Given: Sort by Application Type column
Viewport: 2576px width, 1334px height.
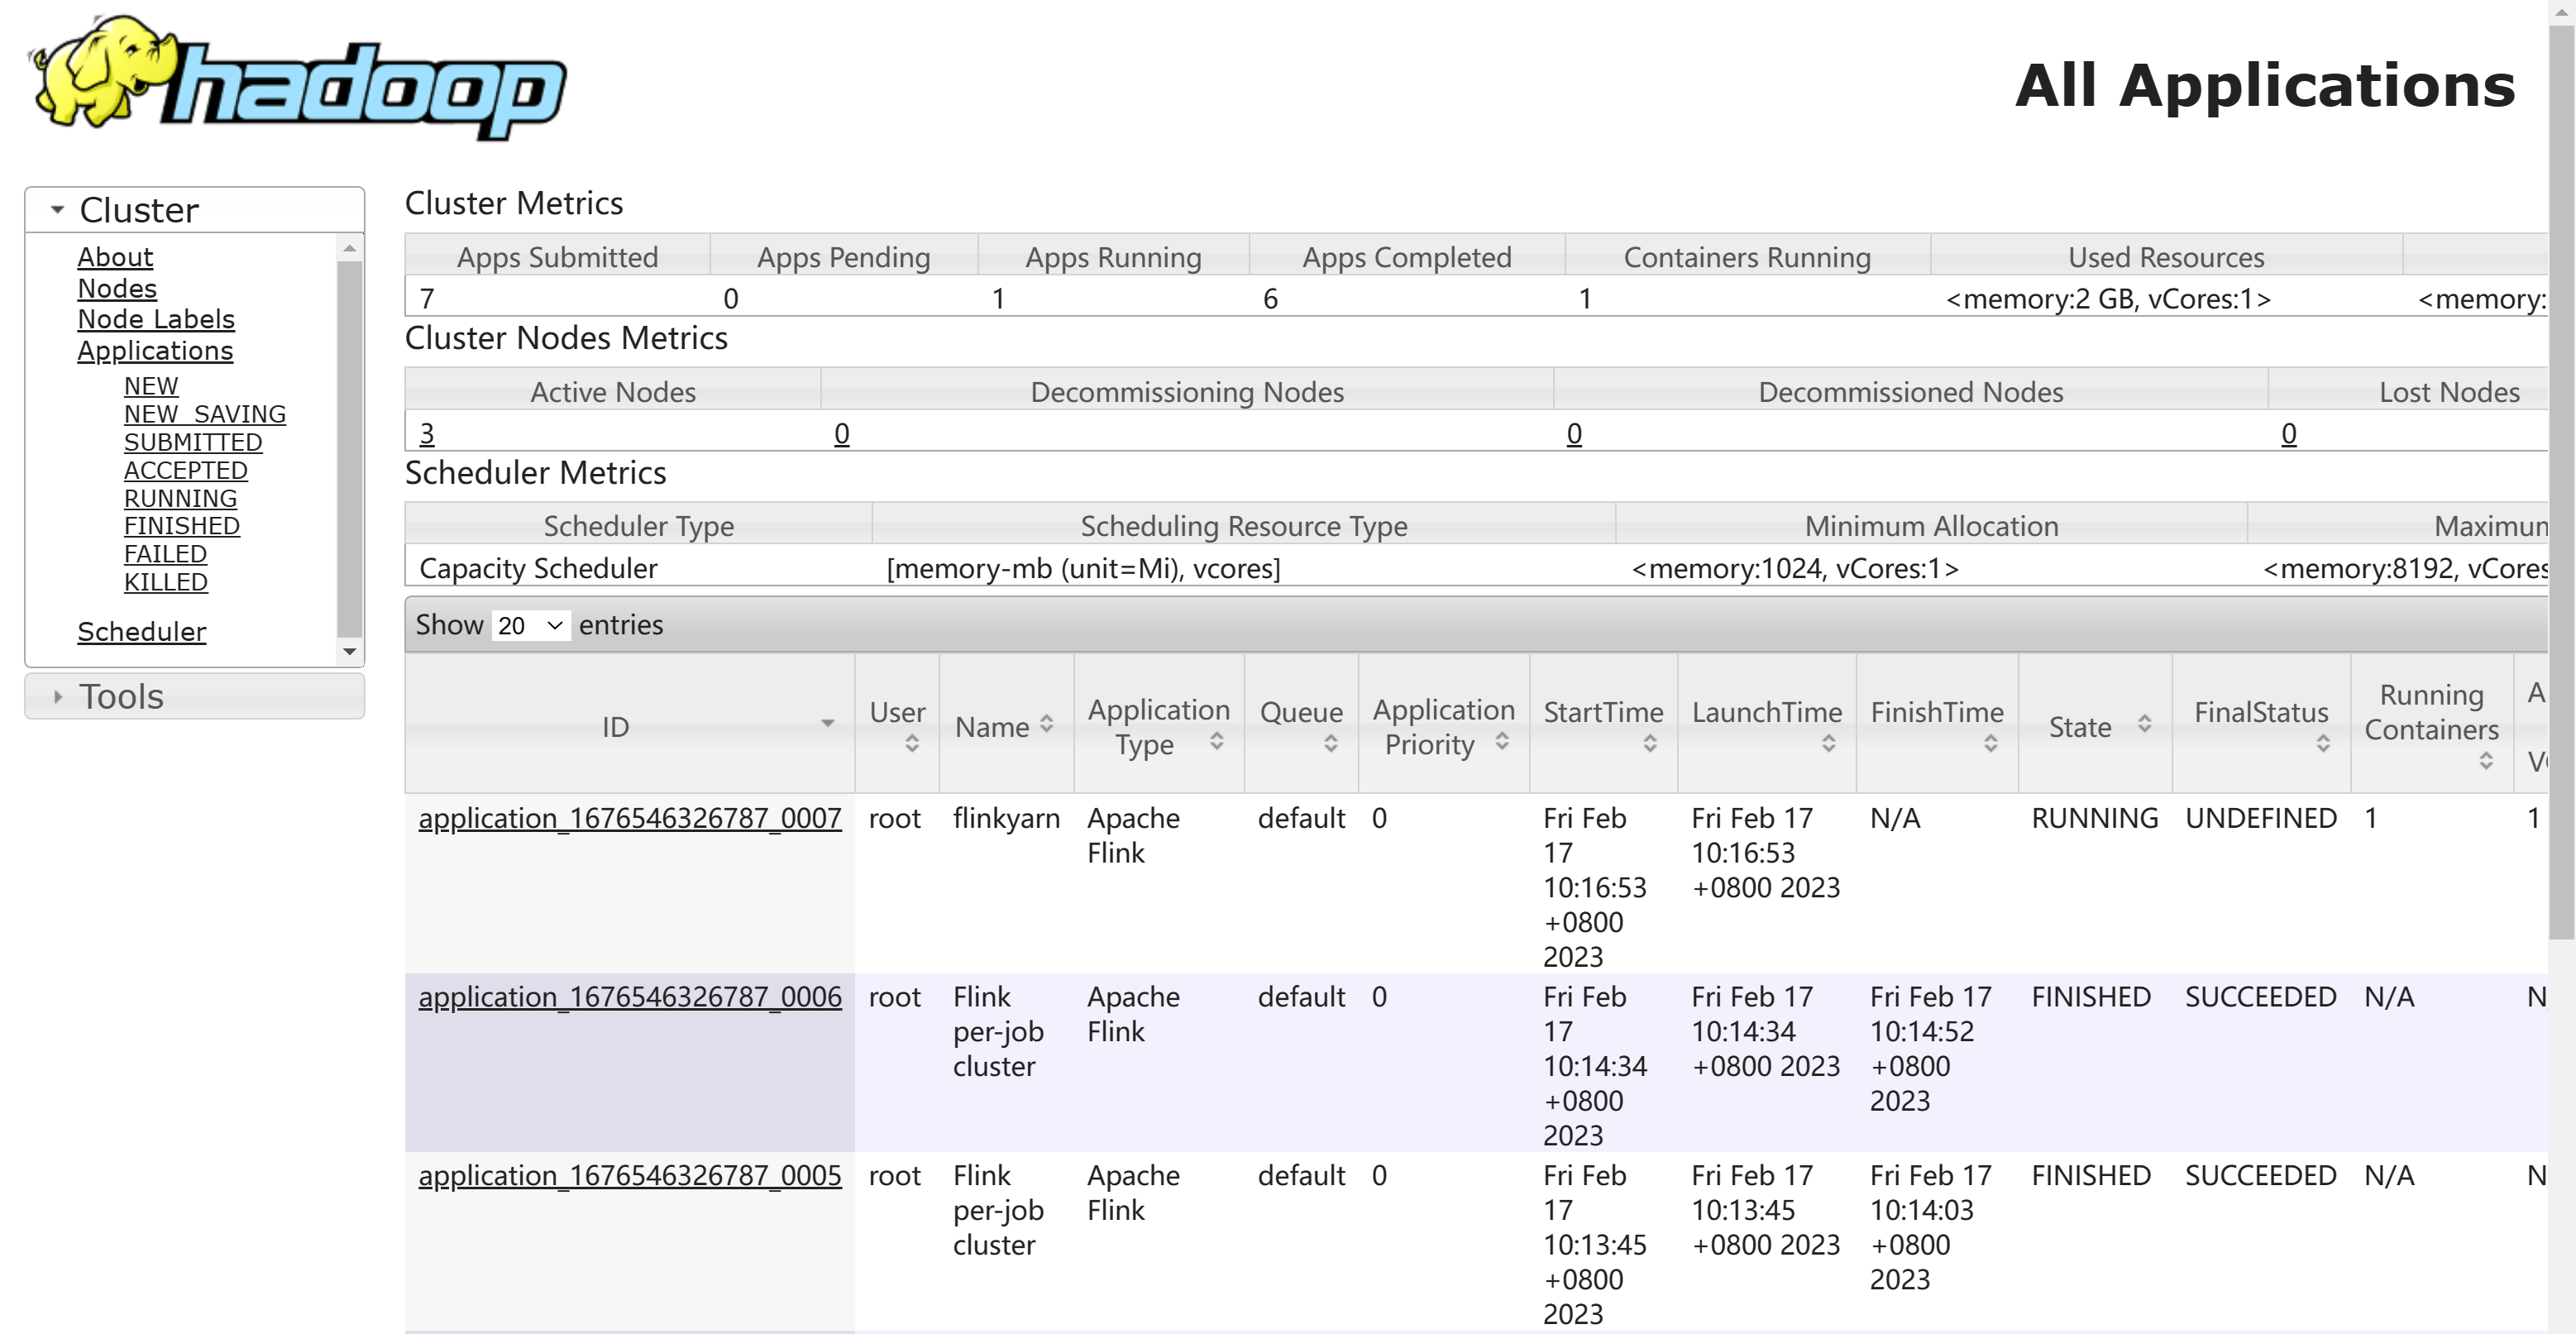Looking at the screenshot, I should pyautogui.click(x=1159, y=724).
